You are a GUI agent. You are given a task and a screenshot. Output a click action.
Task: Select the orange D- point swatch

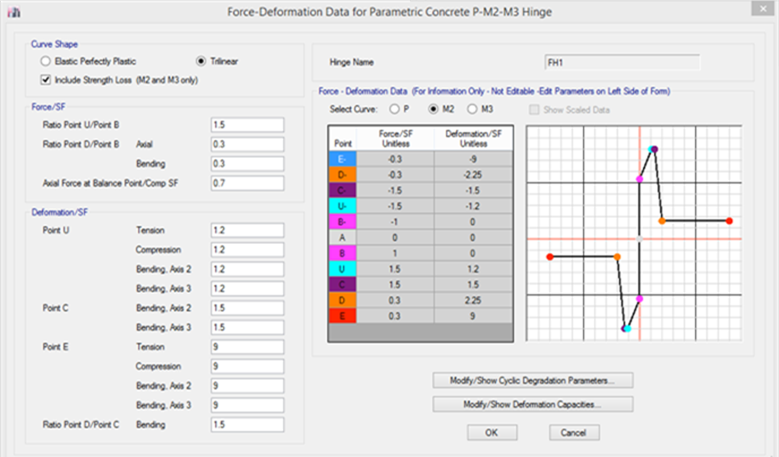click(342, 175)
